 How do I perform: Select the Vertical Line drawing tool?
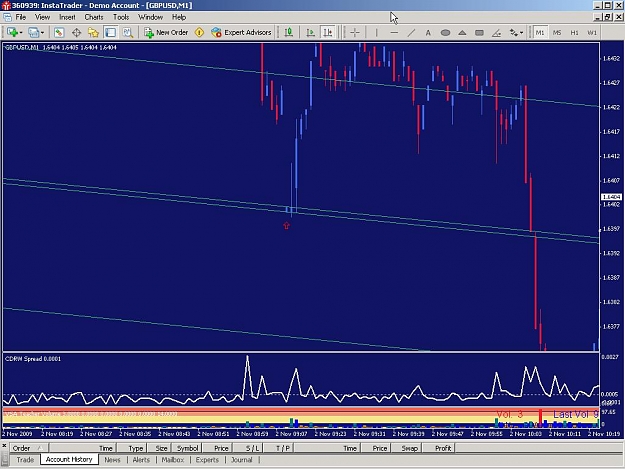click(376, 32)
